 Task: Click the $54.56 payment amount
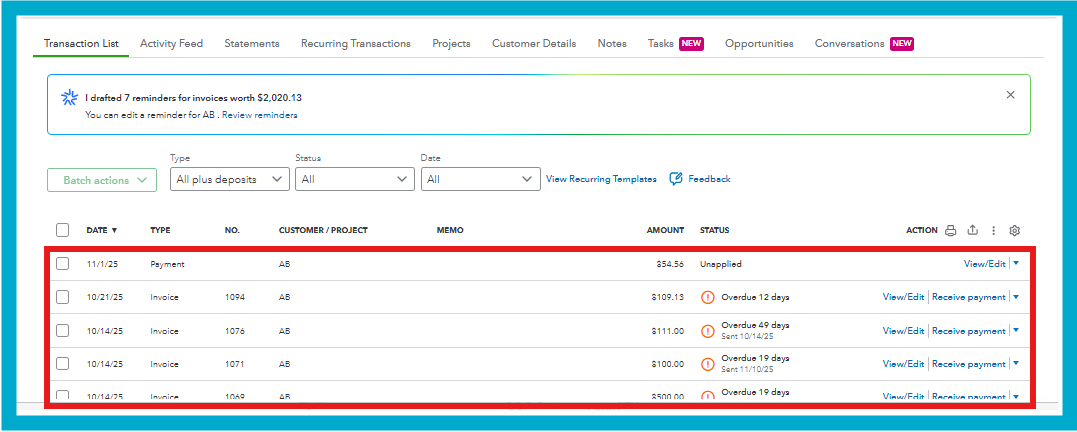670,264
